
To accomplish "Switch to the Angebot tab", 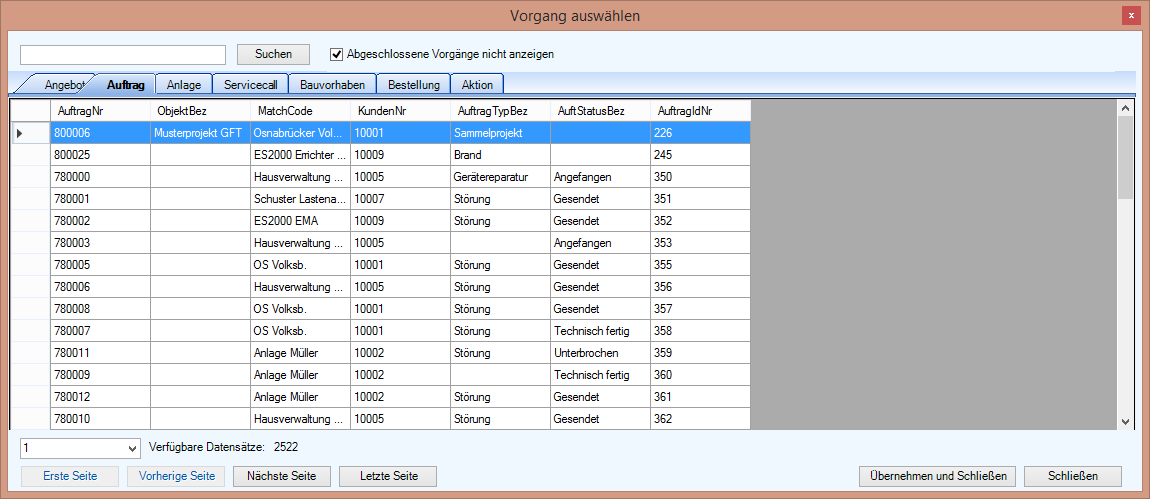I will 64,85.
